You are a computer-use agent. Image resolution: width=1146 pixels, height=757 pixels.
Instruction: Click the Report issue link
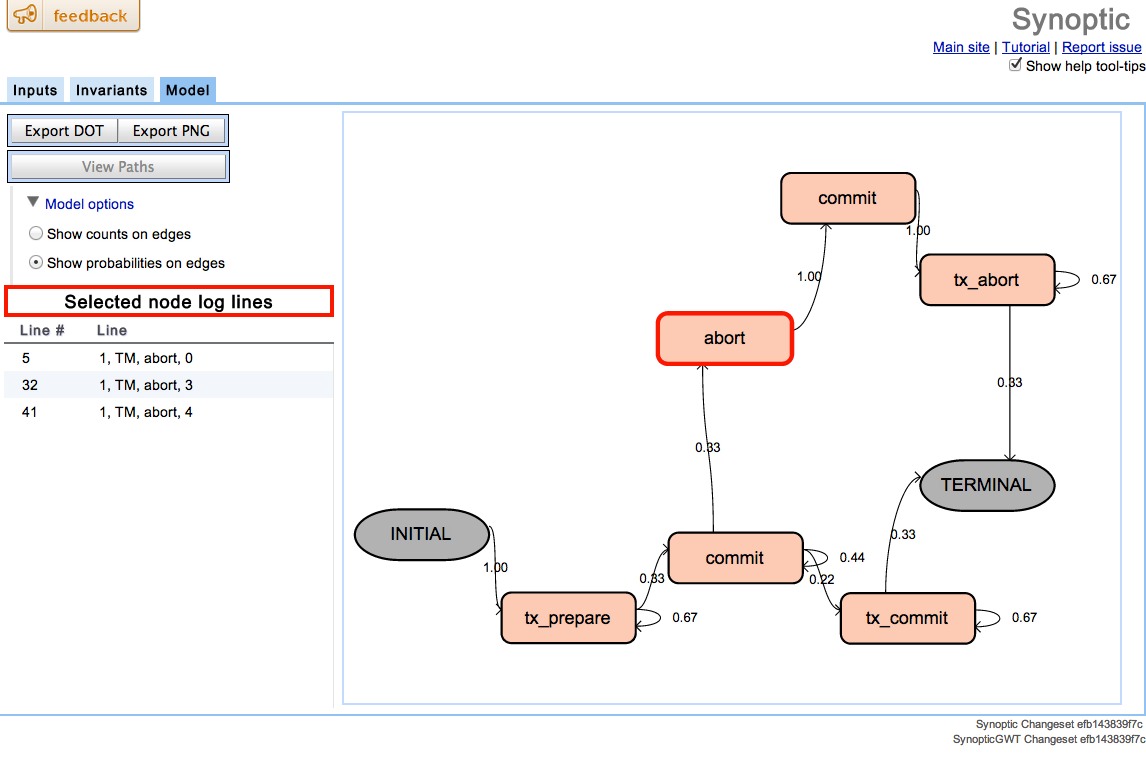click(x=1101, y=47)
